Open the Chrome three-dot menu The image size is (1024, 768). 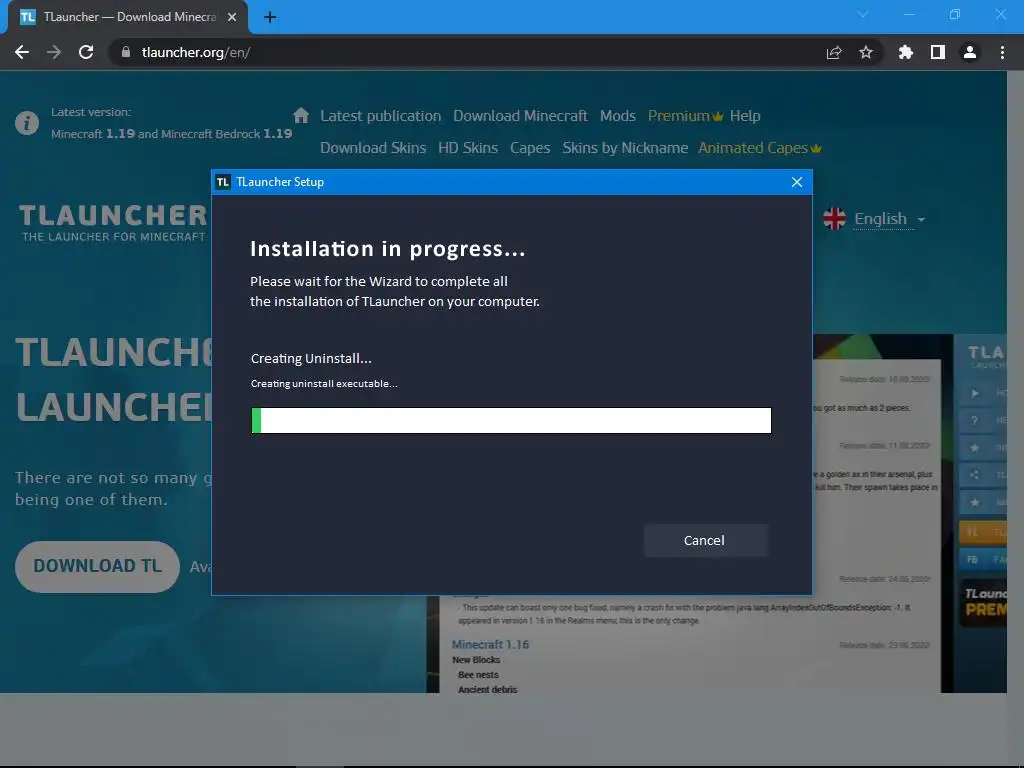tap(1002, 52)
